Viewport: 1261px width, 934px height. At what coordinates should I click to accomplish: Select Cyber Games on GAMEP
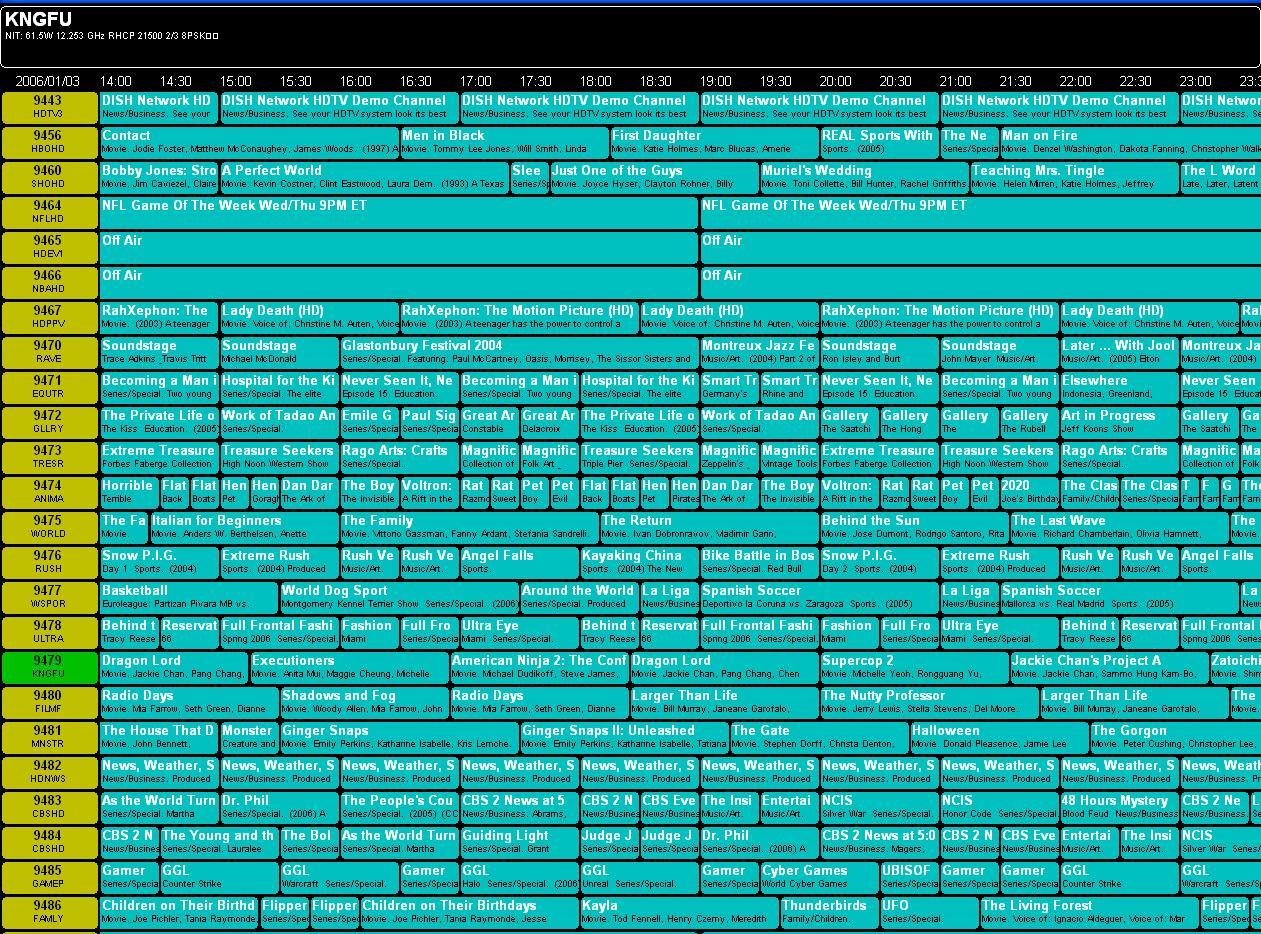point(819,877)
